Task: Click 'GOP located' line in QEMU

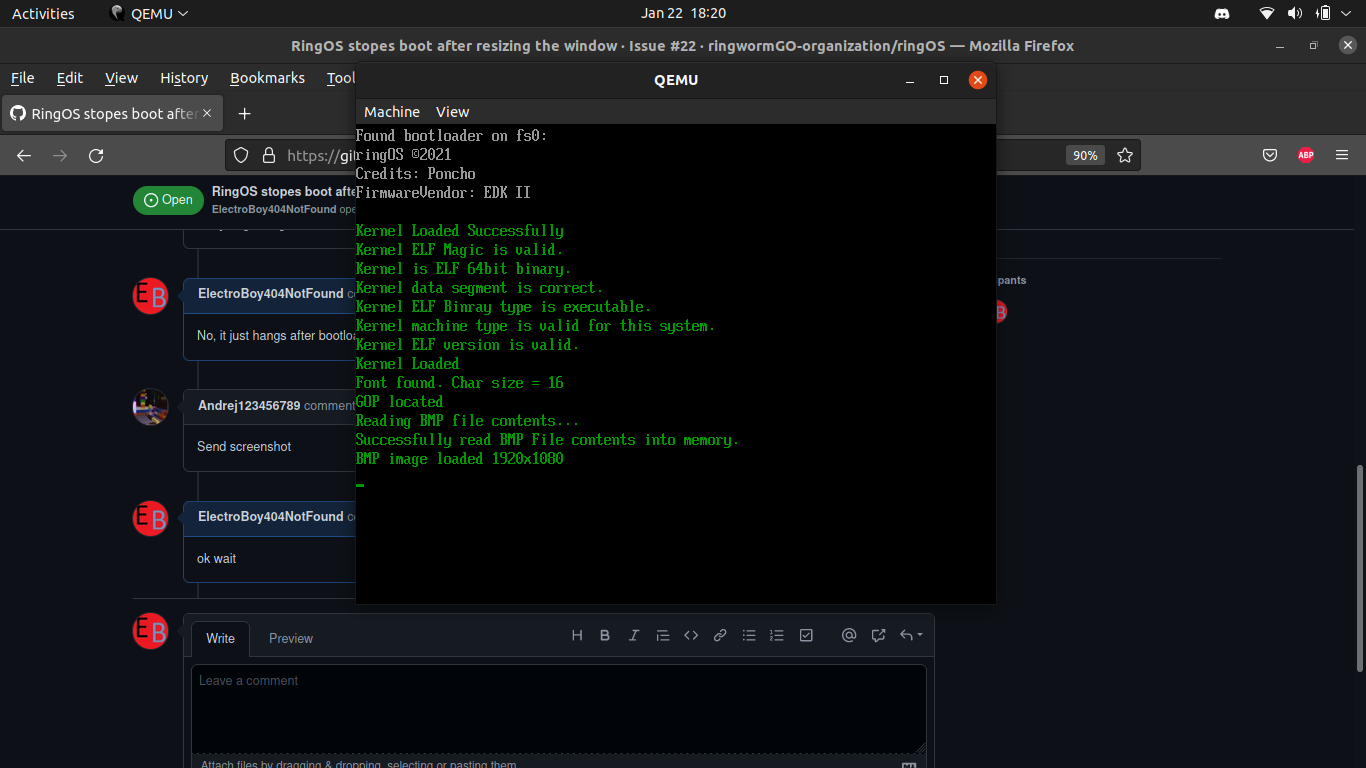Action: (x=399, y=402)
